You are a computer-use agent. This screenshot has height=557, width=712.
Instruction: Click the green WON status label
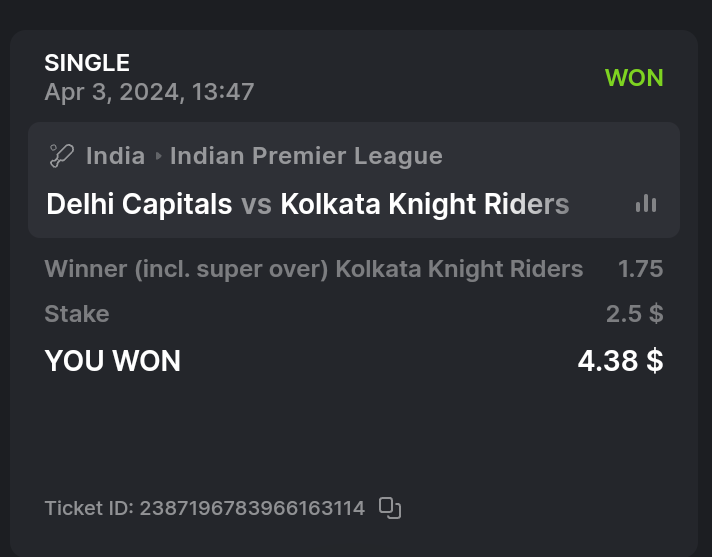(634, 78)
